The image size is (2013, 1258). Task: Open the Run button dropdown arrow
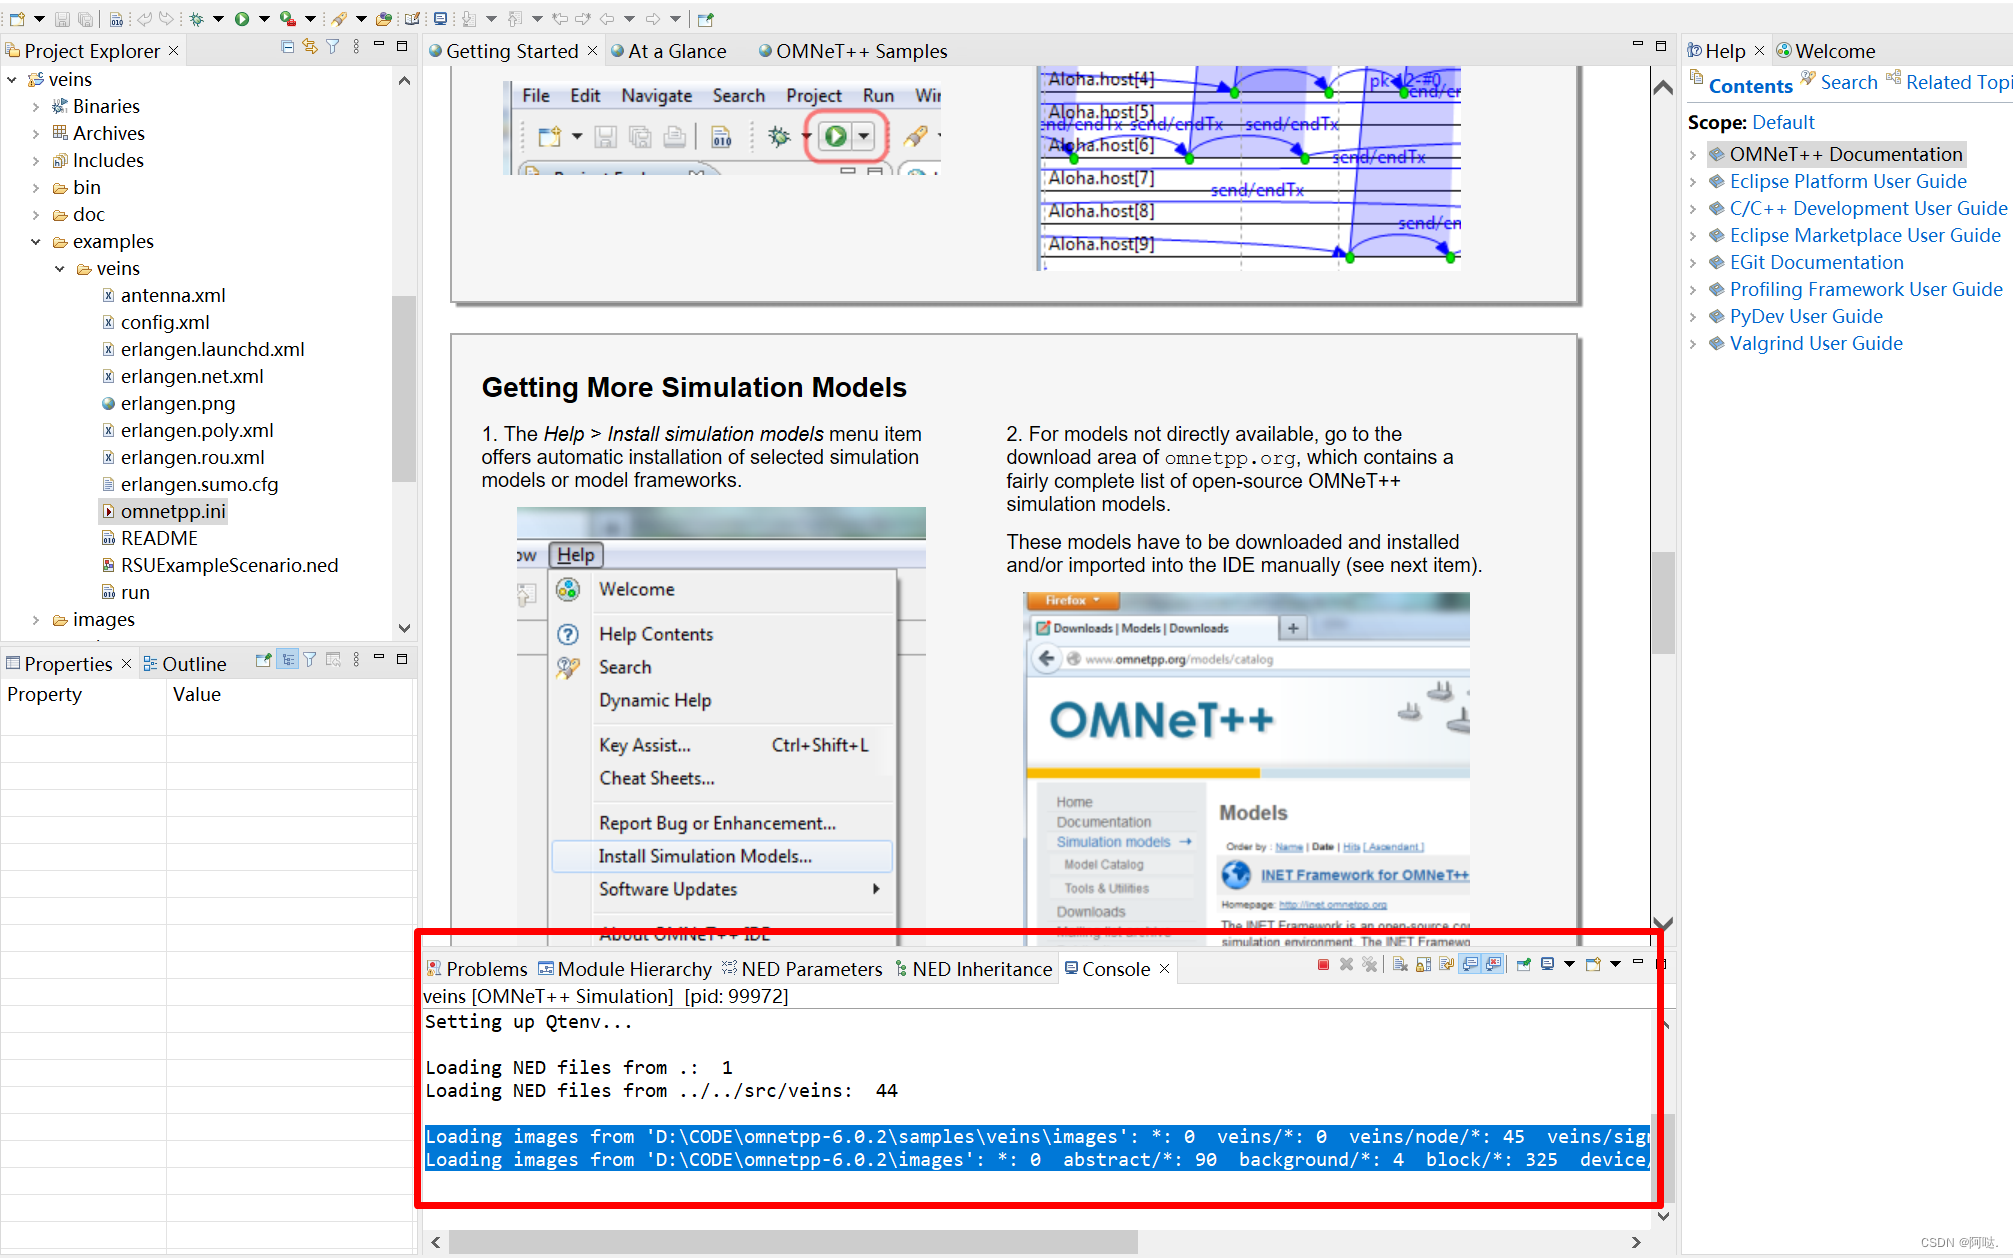pyautogui.click(x=264, y=18)
